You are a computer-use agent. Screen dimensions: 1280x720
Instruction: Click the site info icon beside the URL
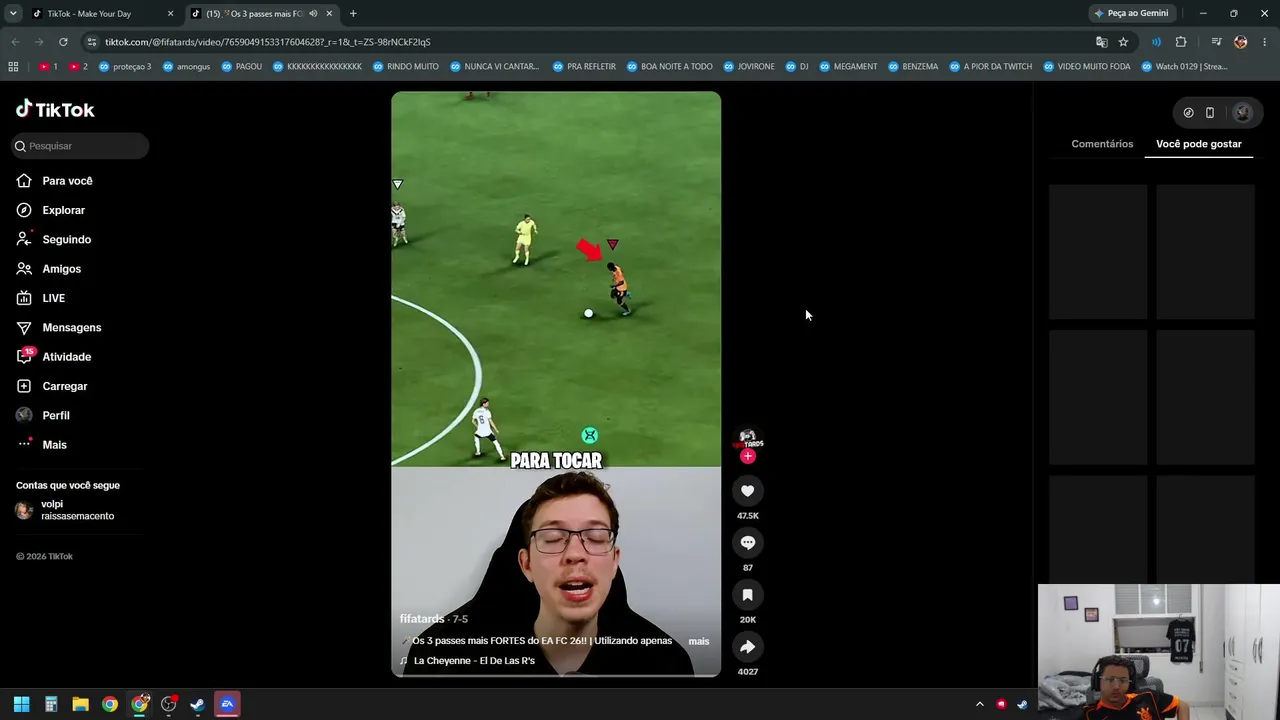[x=92, y=42]
